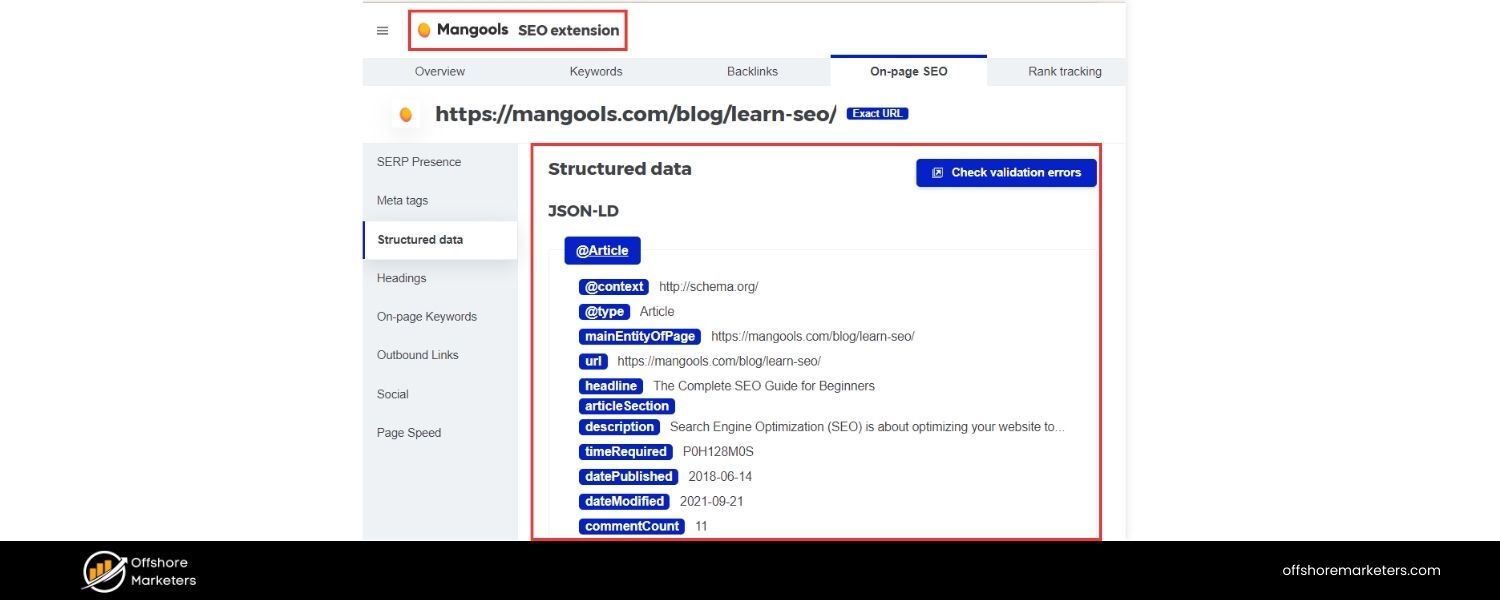Open Headings in the sidebar

401,279
